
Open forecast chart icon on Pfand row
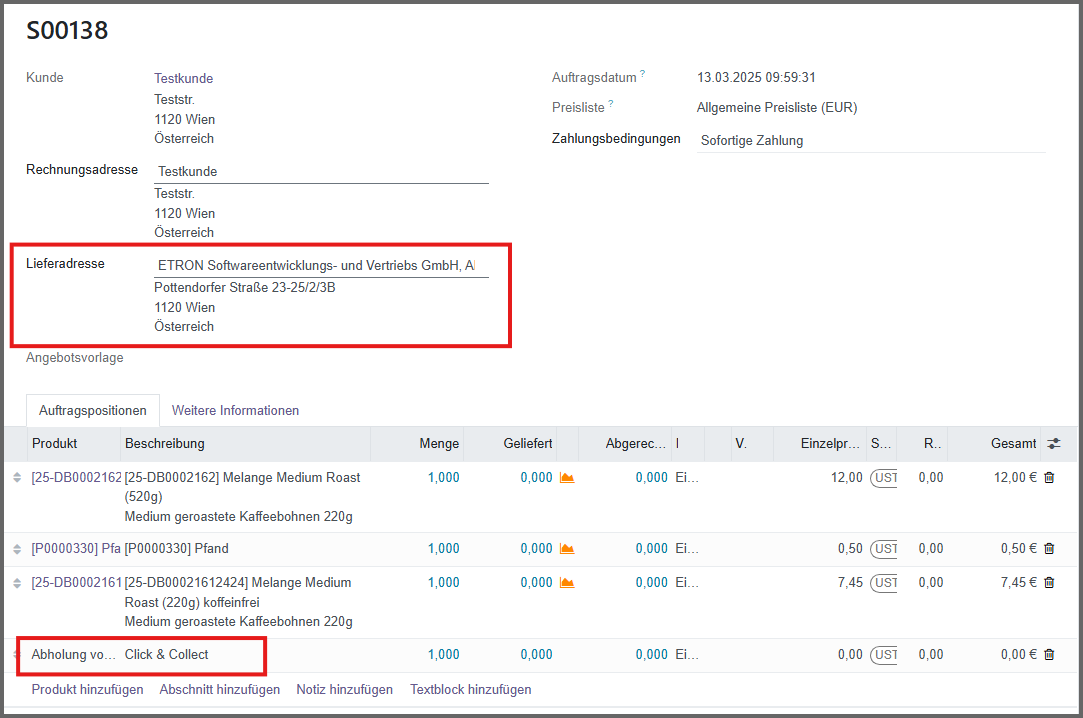pos(567,549)
